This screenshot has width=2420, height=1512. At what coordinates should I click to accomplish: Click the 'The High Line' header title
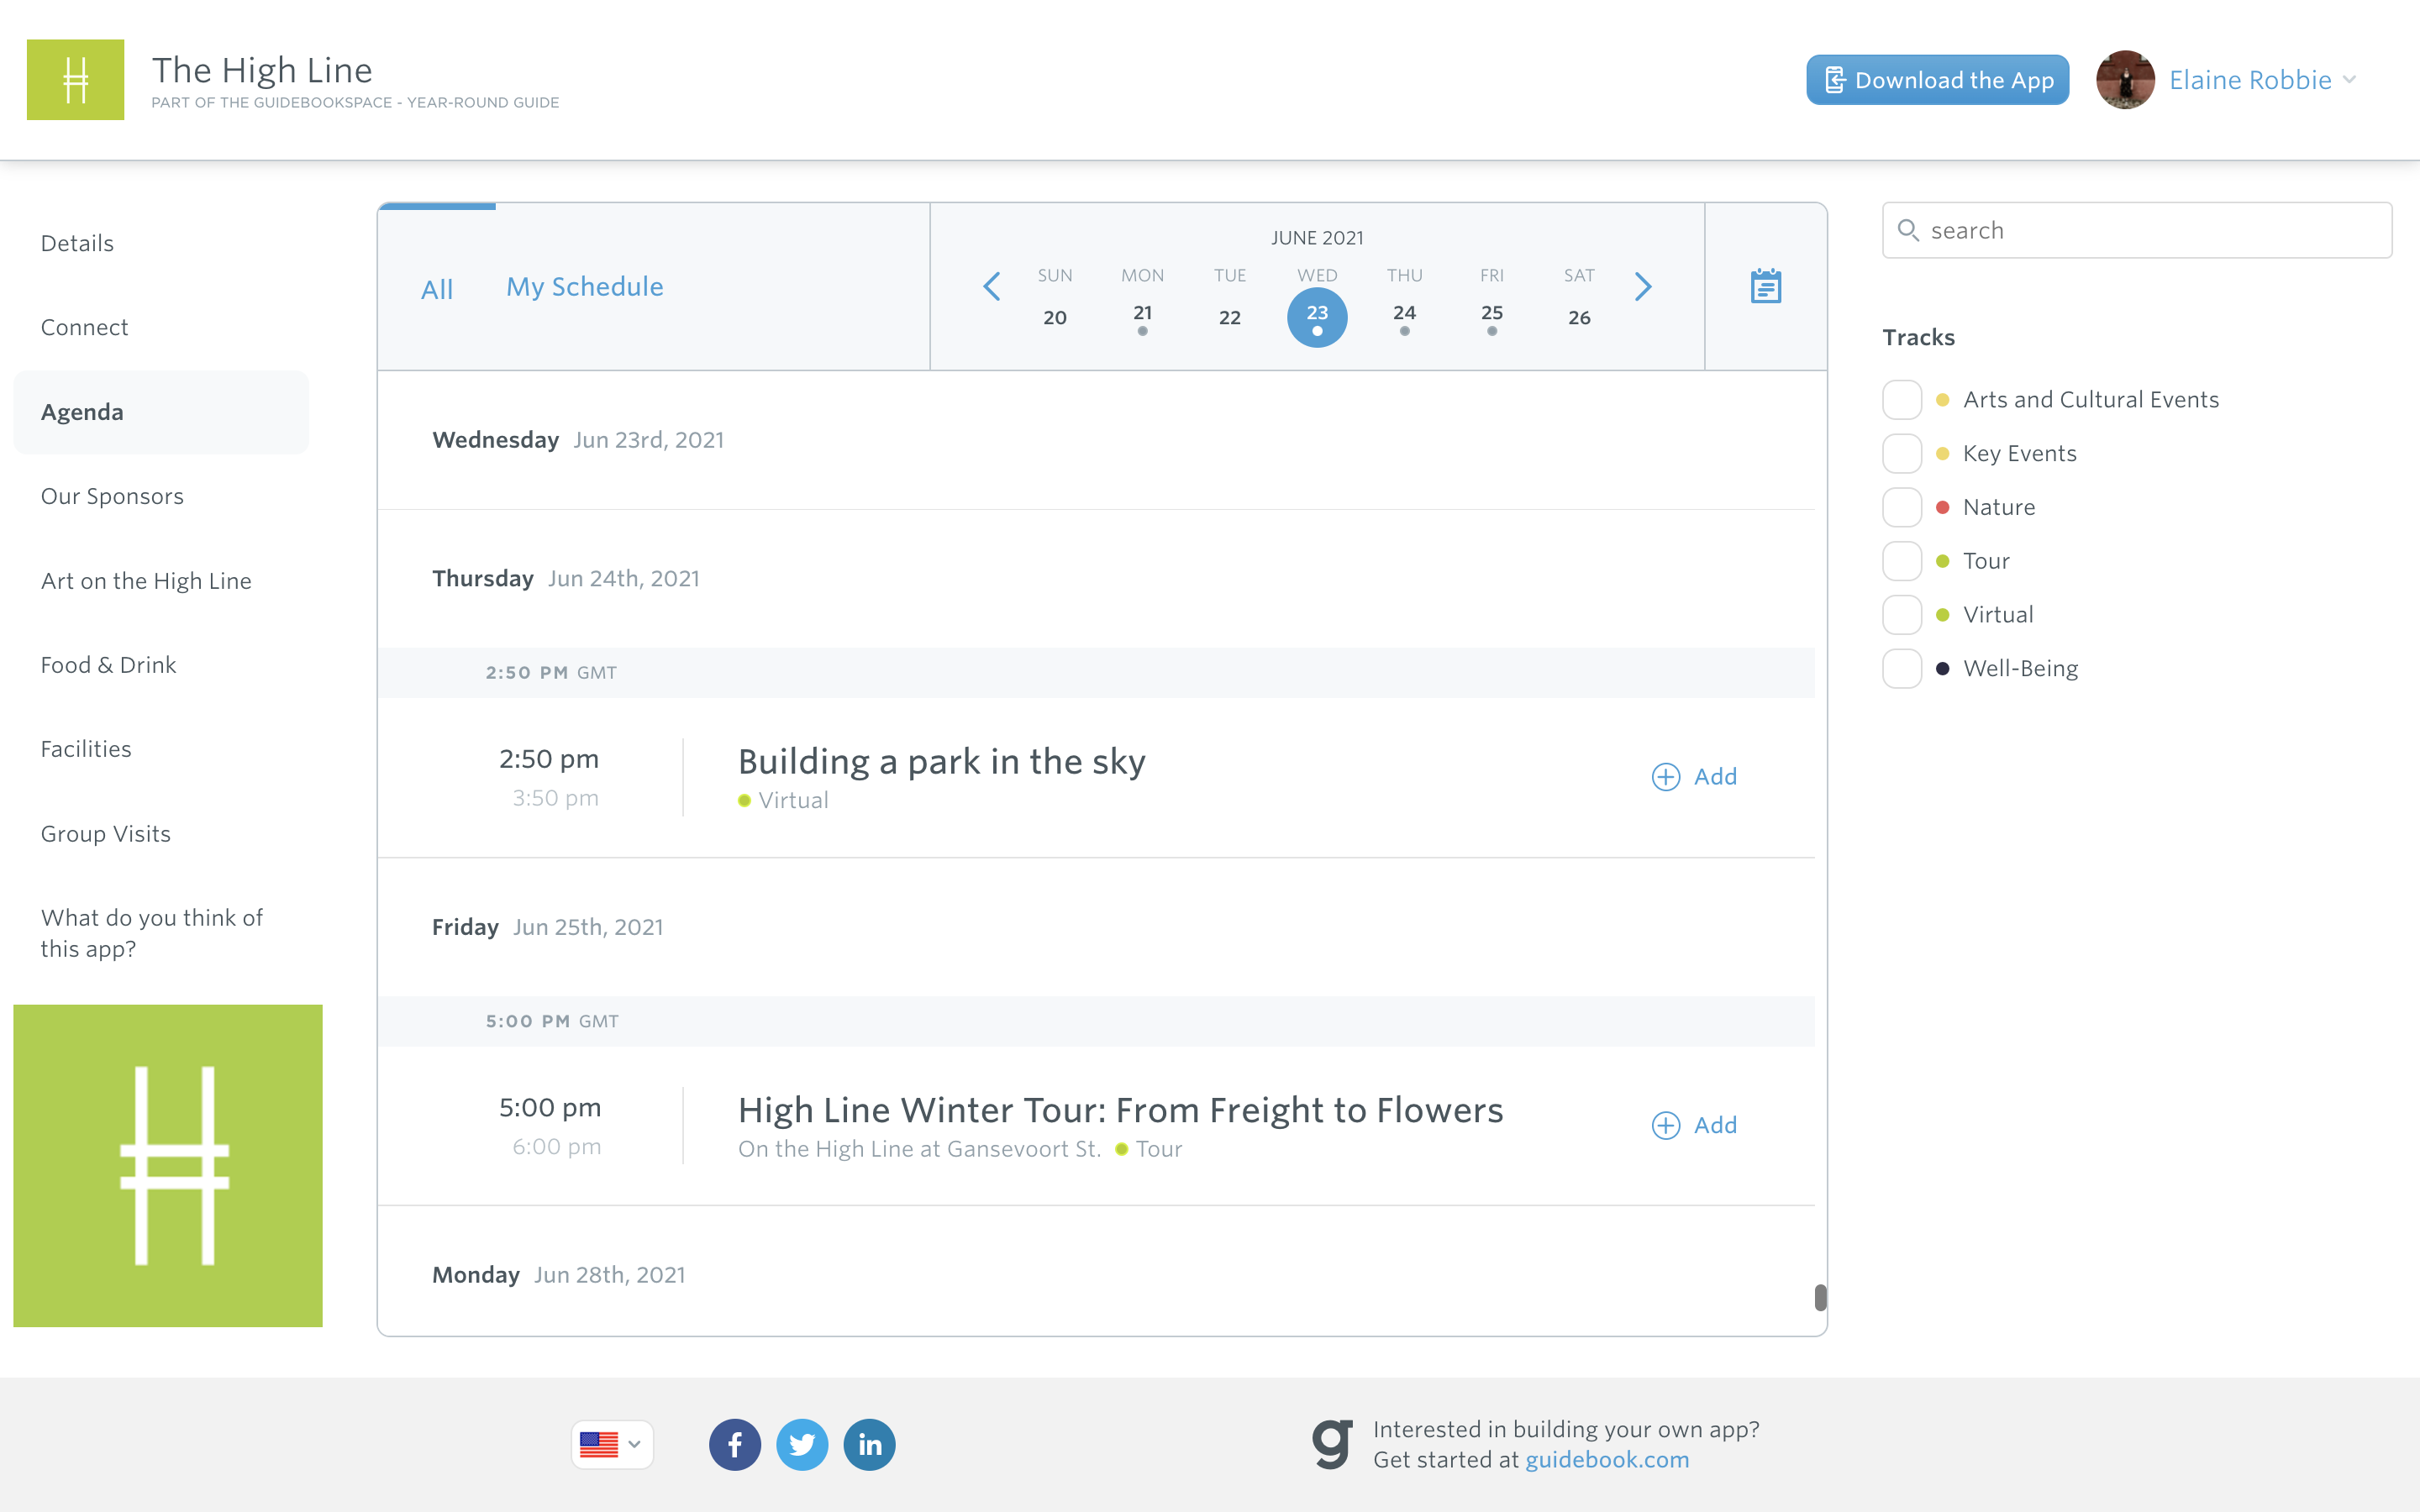(x=262, y=70)
